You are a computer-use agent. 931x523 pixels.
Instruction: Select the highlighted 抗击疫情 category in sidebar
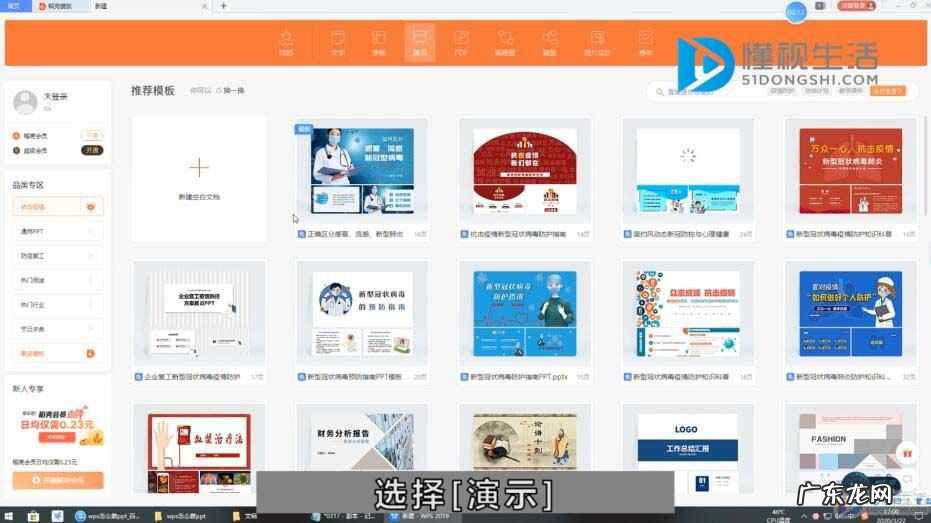[58, 207]
